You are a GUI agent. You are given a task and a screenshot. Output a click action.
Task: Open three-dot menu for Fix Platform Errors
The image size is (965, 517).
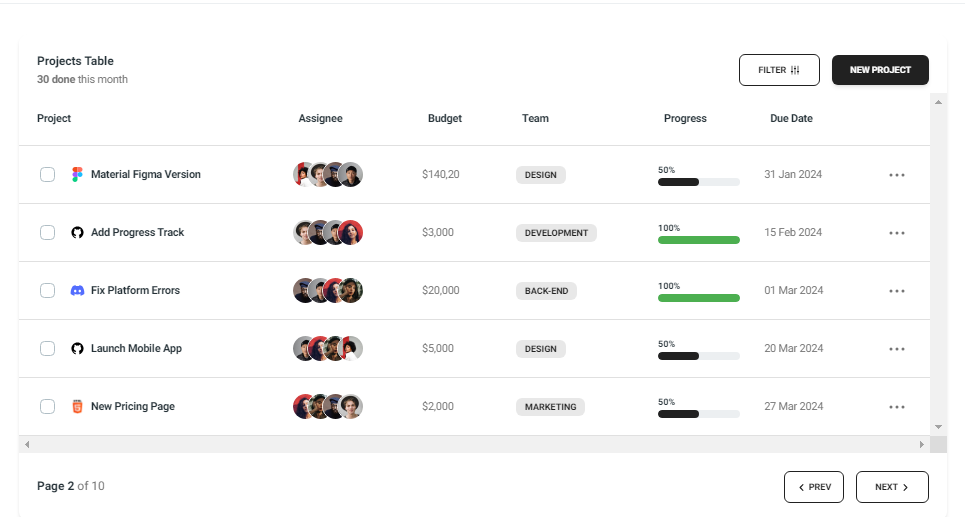coord(897,291)
